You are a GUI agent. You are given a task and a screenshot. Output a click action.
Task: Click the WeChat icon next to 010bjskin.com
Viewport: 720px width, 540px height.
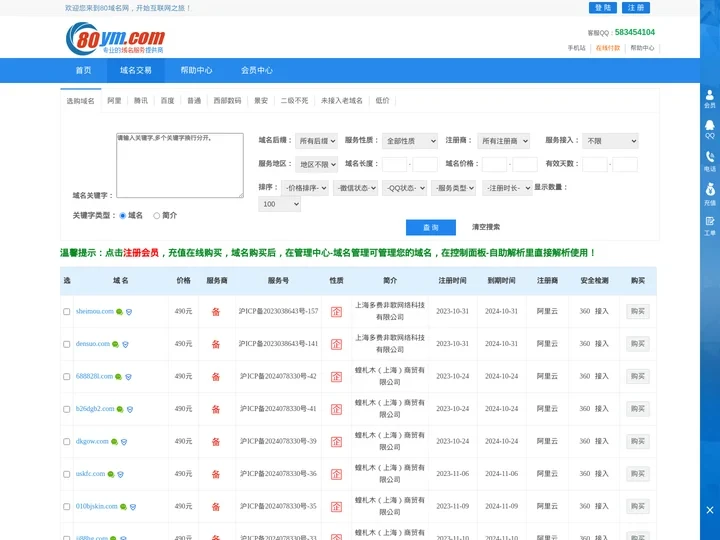(123, 507)
